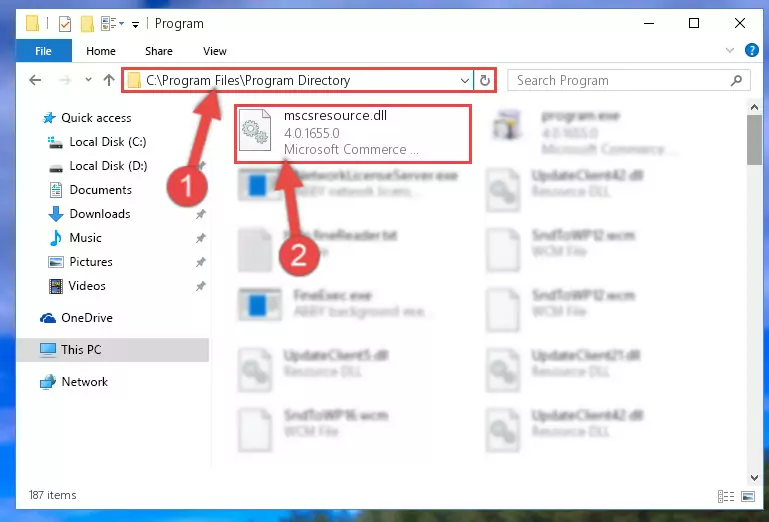Select Local Disk (D:) in sidebar
Viewport: 769px width, 522px height.
pyautogui.click(x=108, y=166)
